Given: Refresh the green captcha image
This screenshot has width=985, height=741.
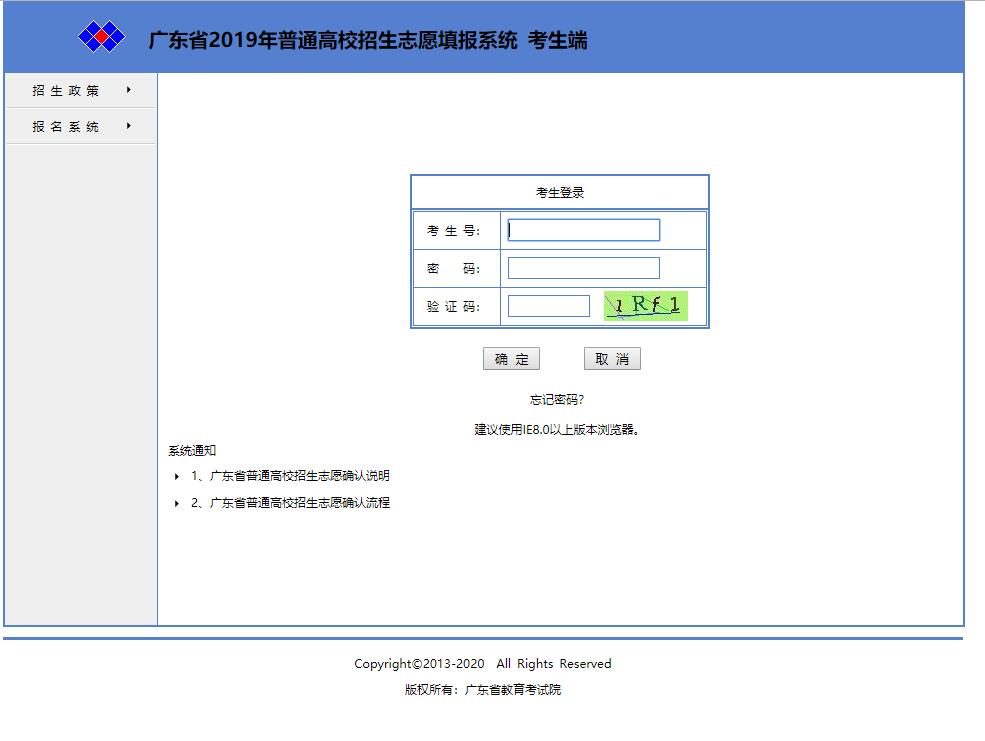Looking at the screenshot, I should tap(646, 306).
